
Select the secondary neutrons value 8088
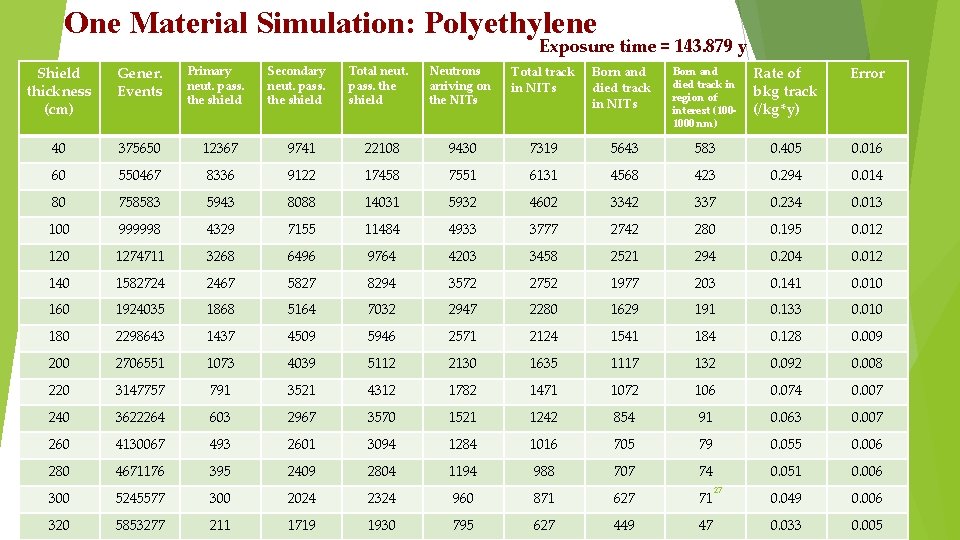301,202
